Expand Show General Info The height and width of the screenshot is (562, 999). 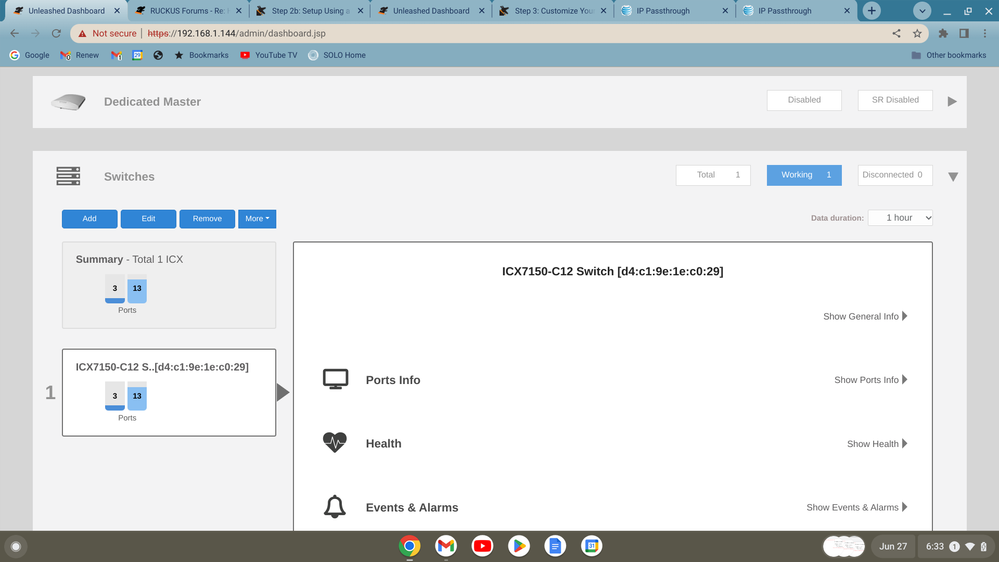point(865,316)
